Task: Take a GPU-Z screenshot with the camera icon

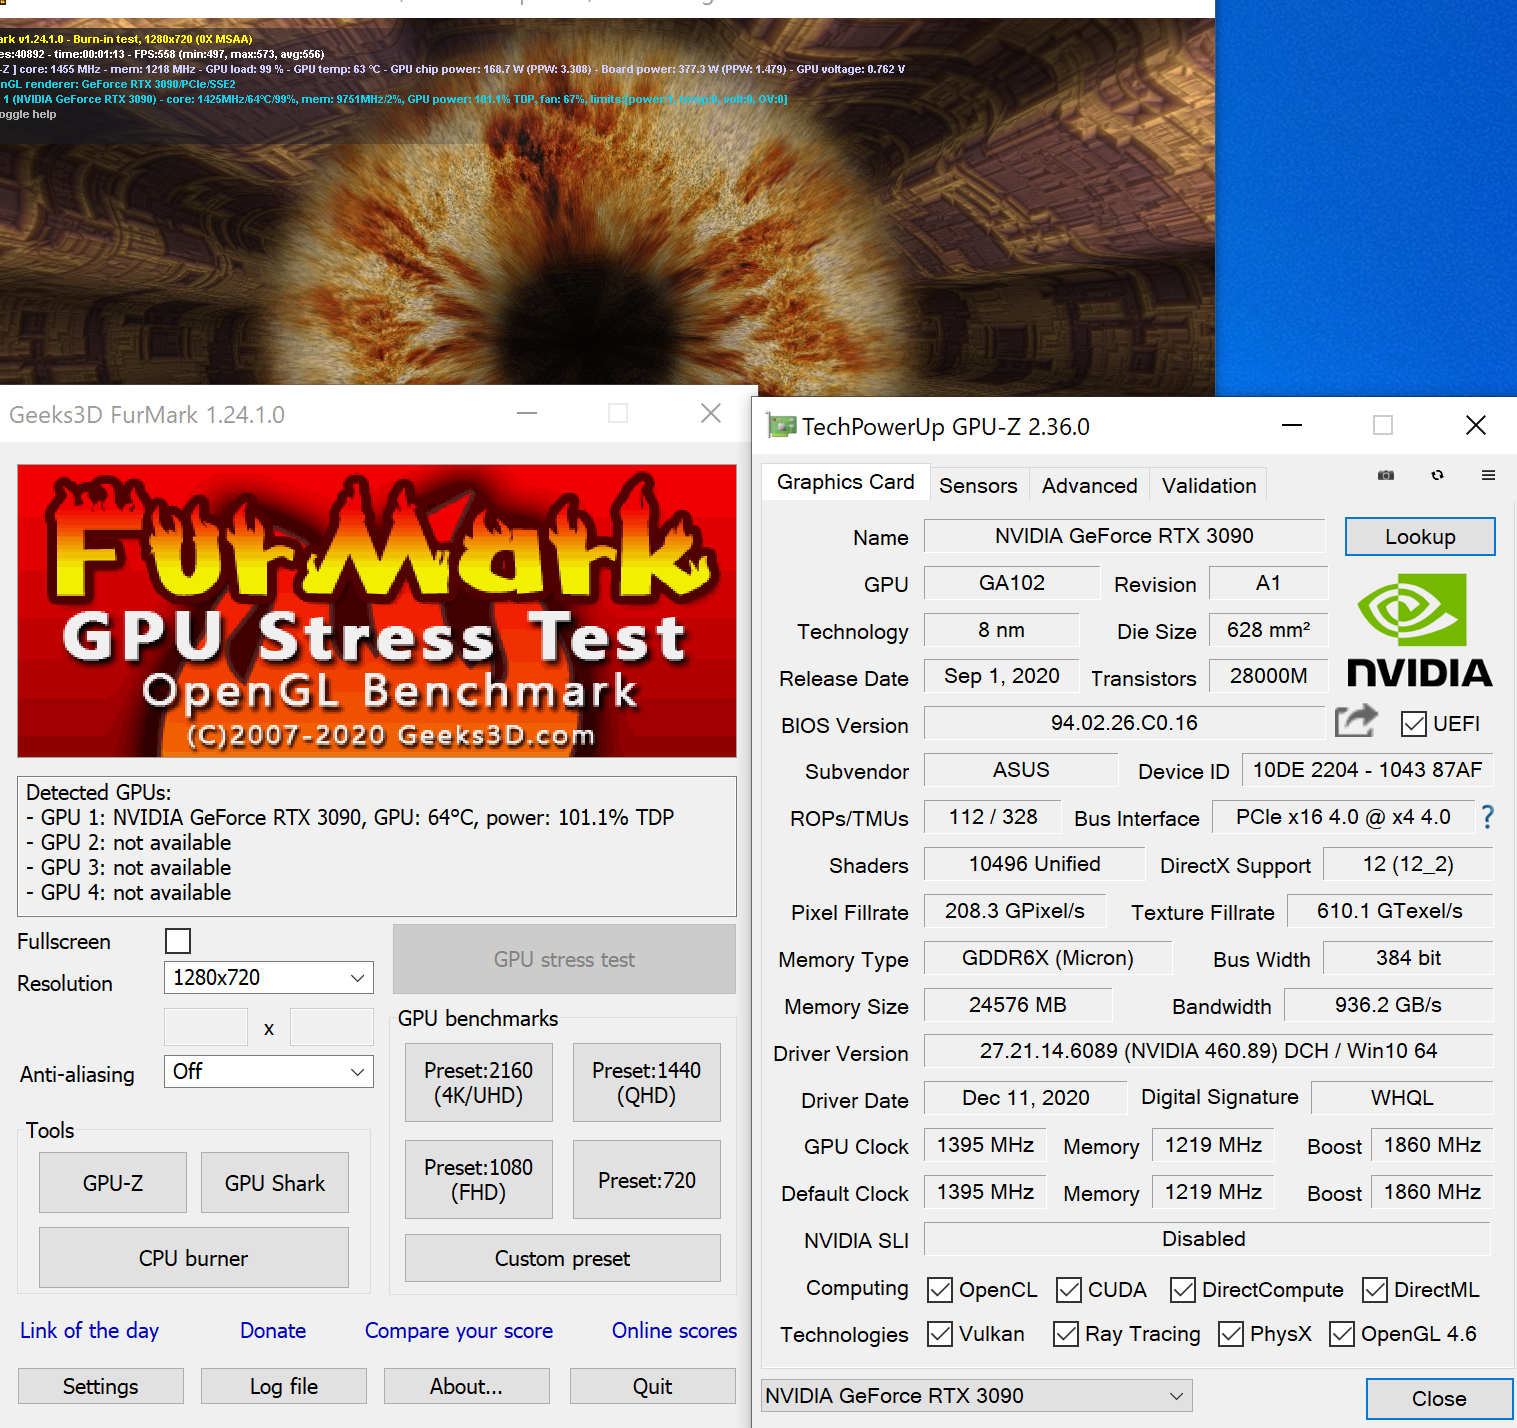Action: (x=1385, y=475)
